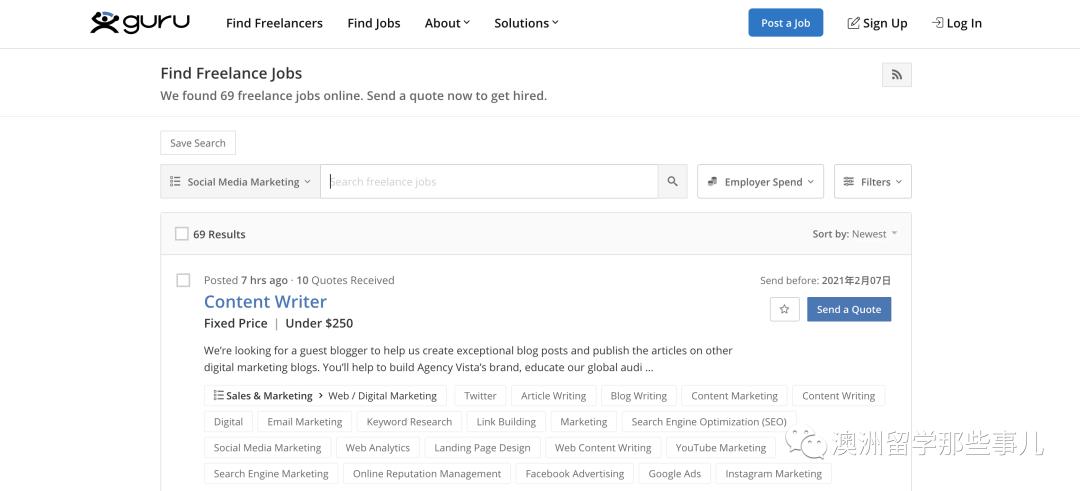Open Find Jobs page
1080x491 pixels.
point(374,23)
